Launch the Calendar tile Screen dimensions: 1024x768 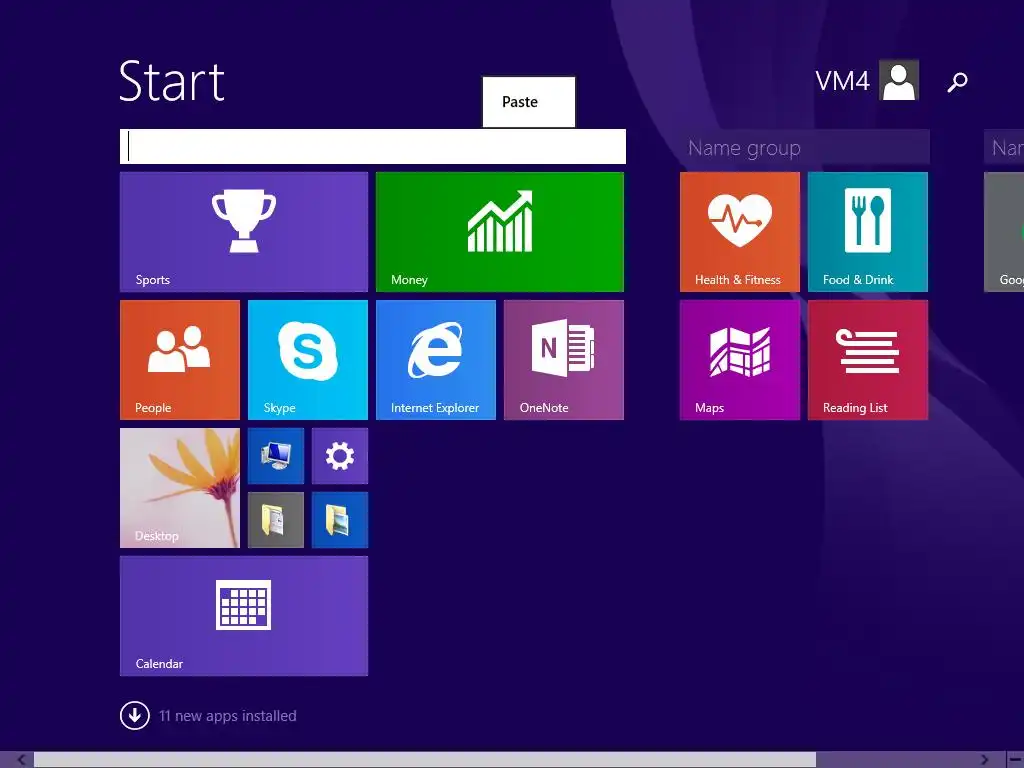(x=244, y=616)
